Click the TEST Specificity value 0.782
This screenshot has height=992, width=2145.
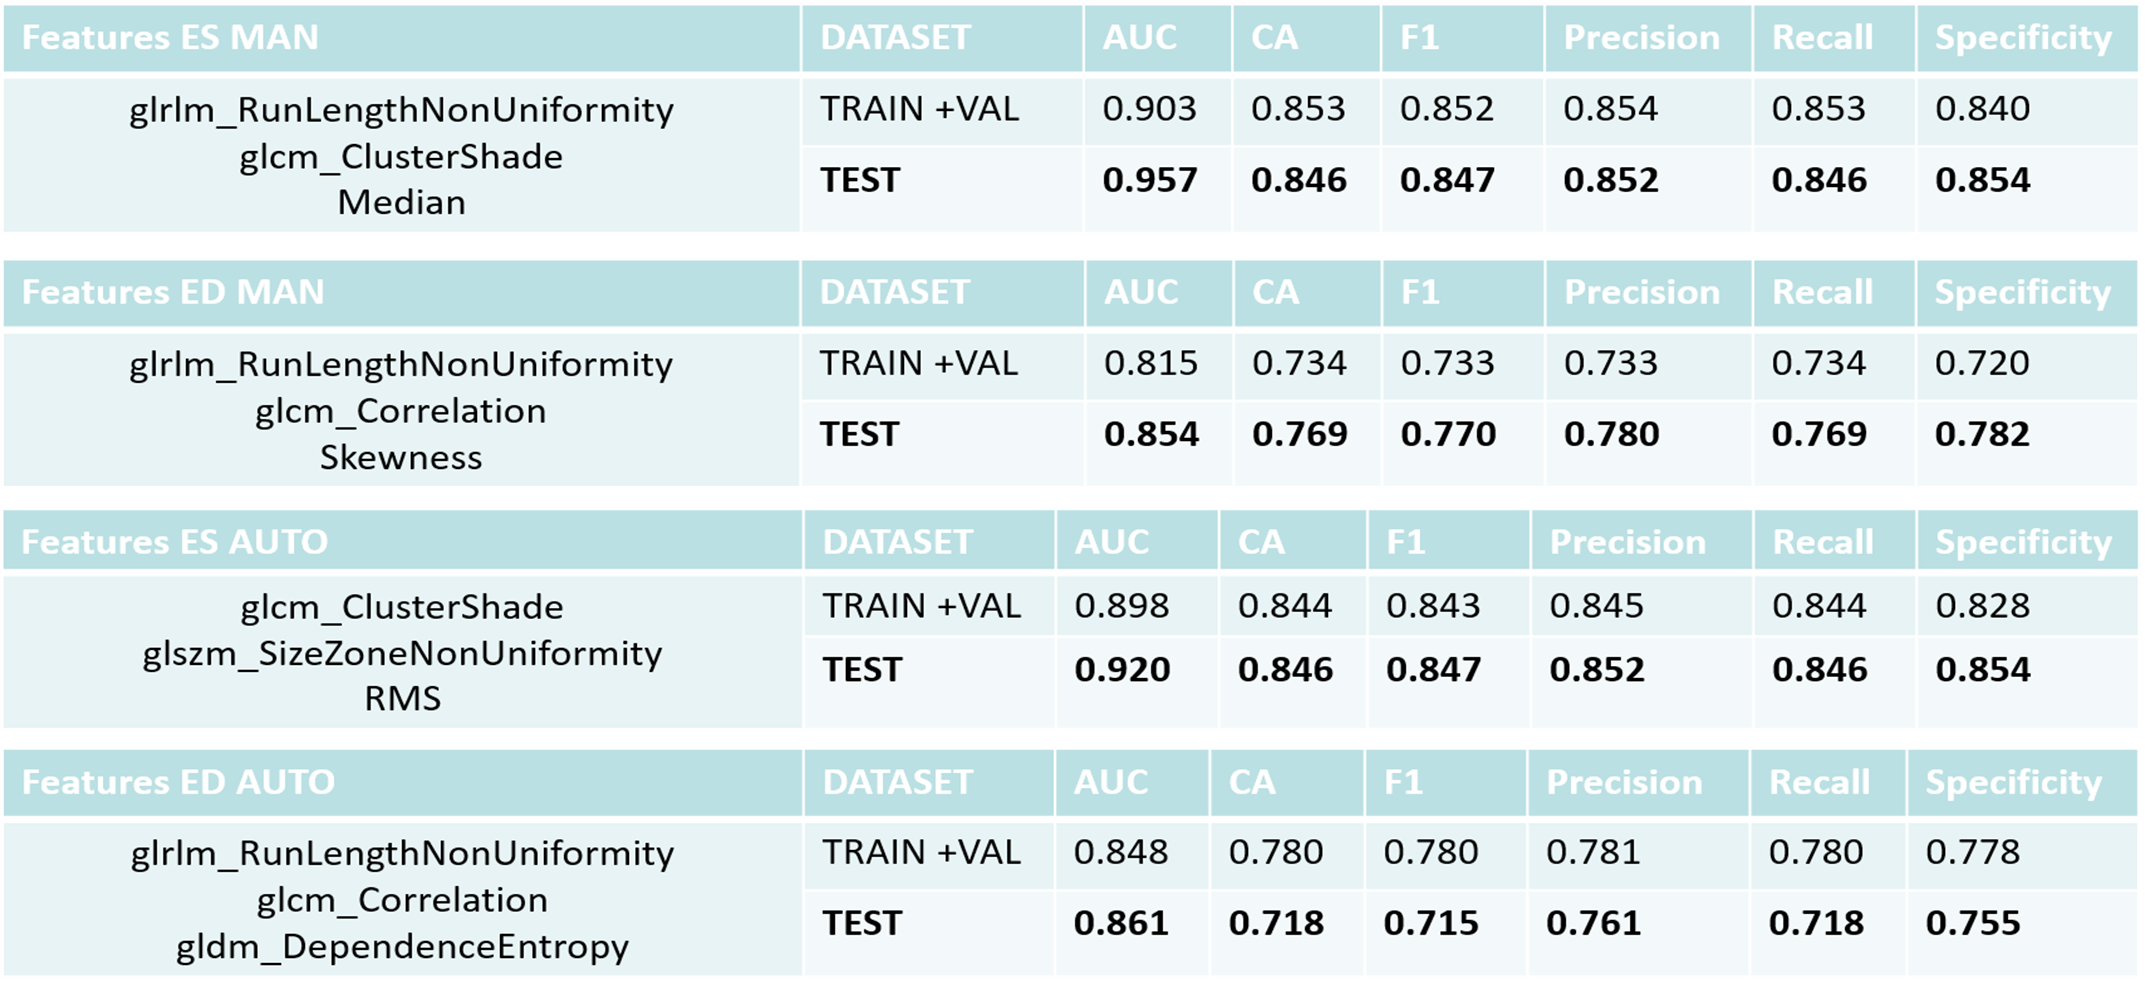pyautogui.click(x=1982, y=434)
